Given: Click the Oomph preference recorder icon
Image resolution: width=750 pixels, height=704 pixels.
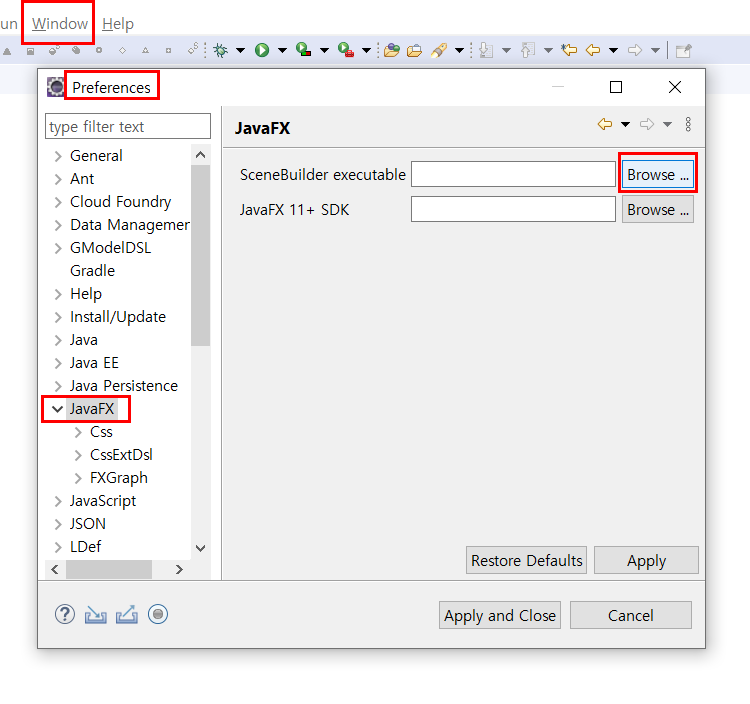Looking at the screenshot, I should coord(158,614).
